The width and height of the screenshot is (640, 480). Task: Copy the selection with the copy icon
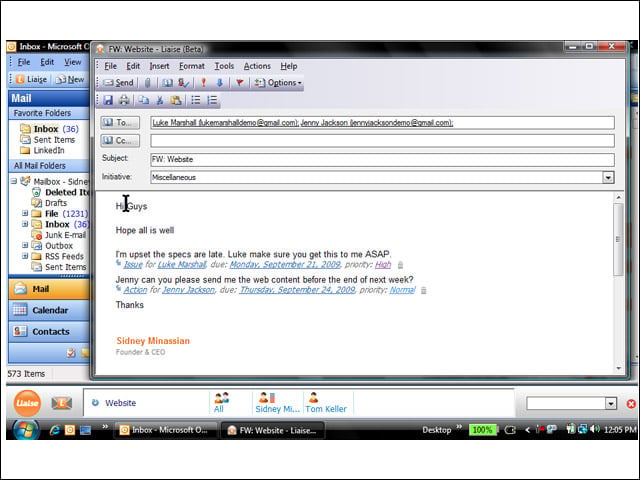143,100
